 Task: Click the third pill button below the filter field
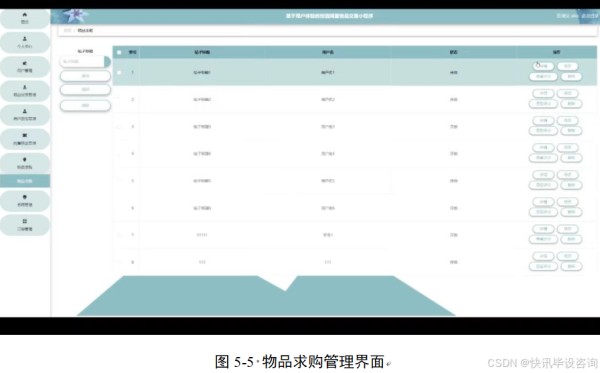(x=85, y=106)
